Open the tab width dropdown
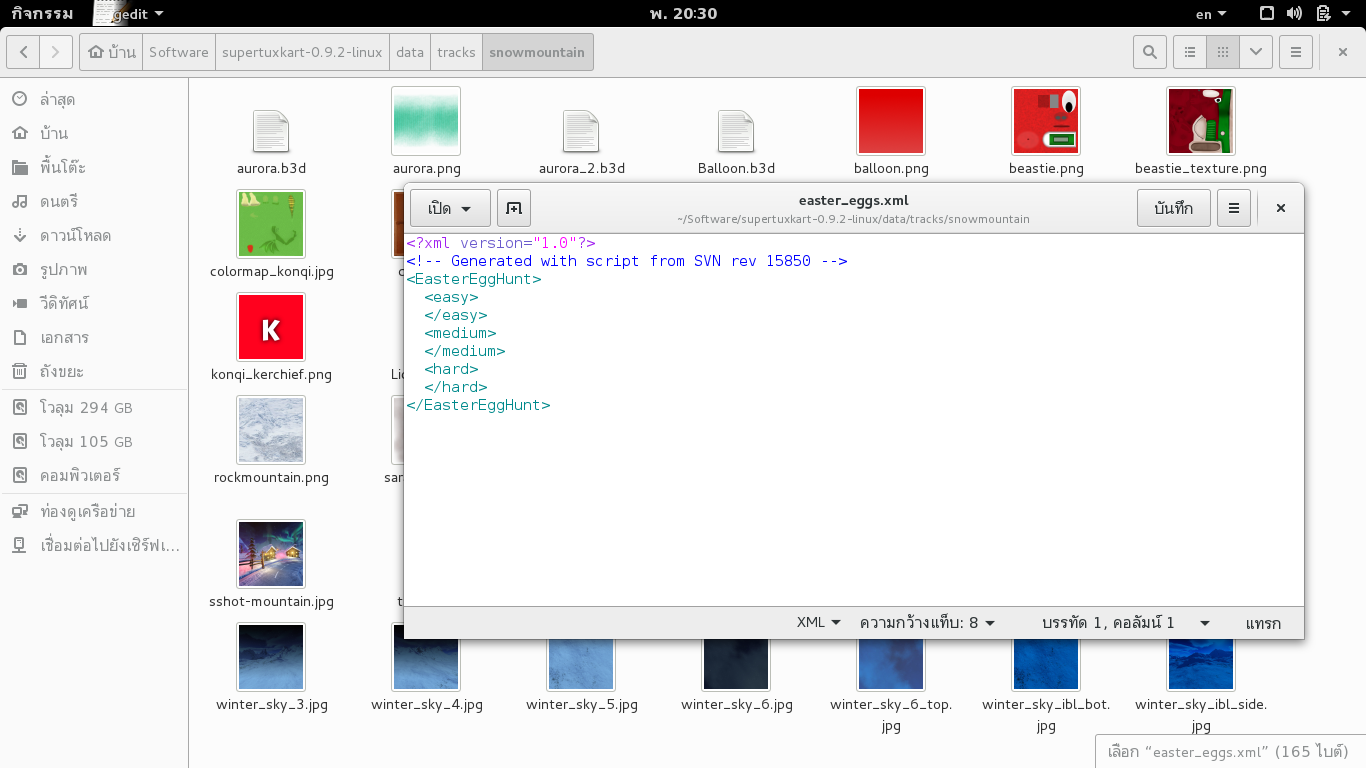Image resolution: width=1366 pixels, height=768 pixels. point(927,623)
